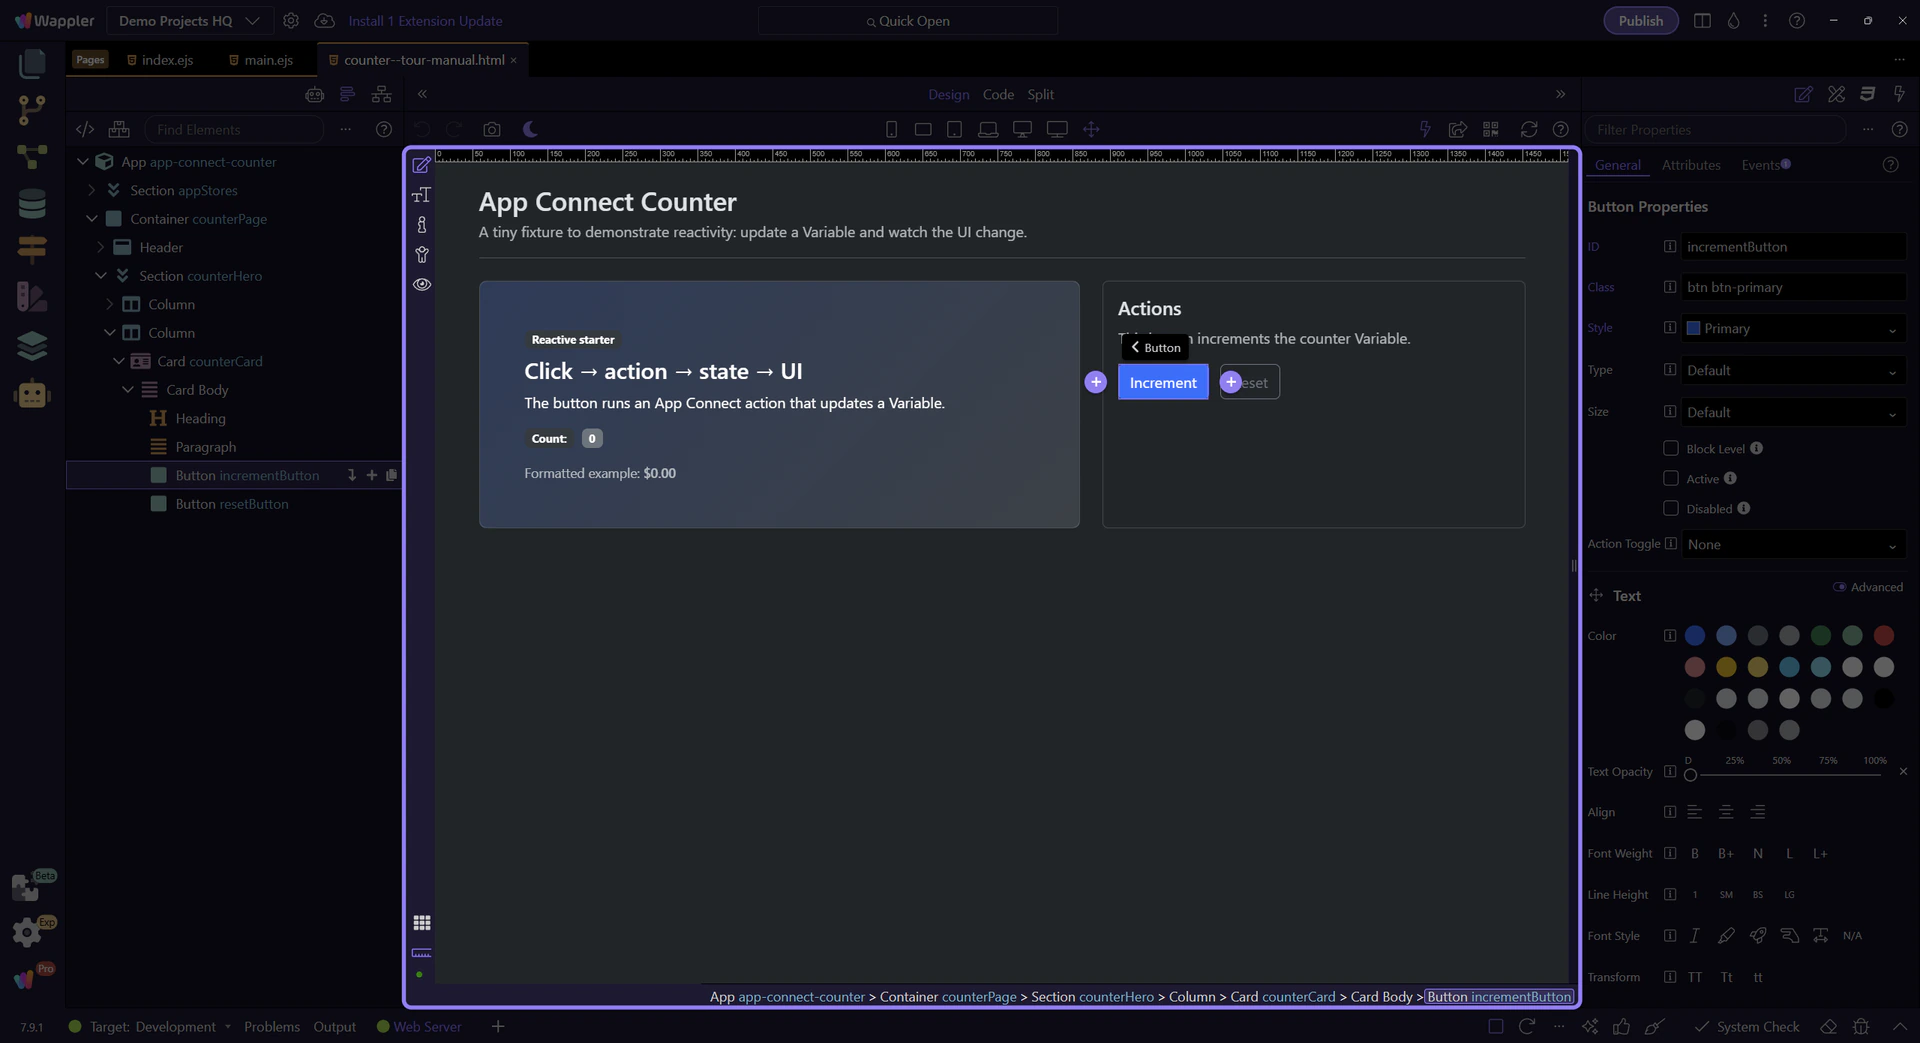Click the Install 1 Extension Update link

coord(425,21)
